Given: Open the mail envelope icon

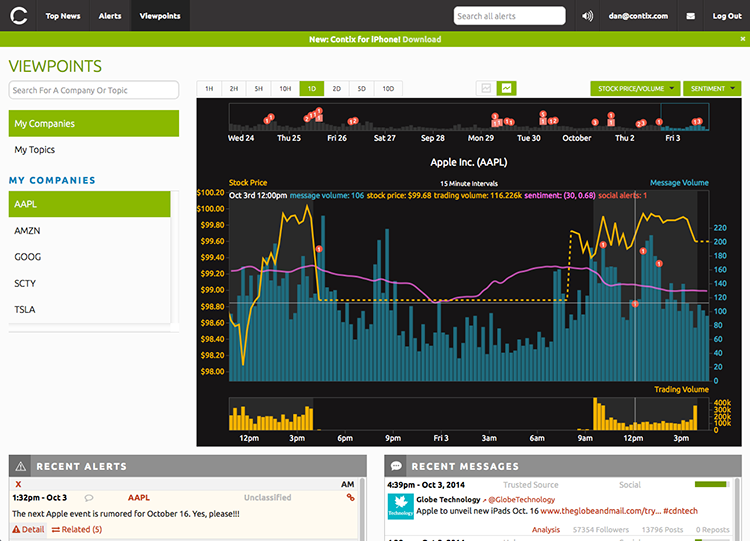Looking at the screenshot, I should point(690,16).
